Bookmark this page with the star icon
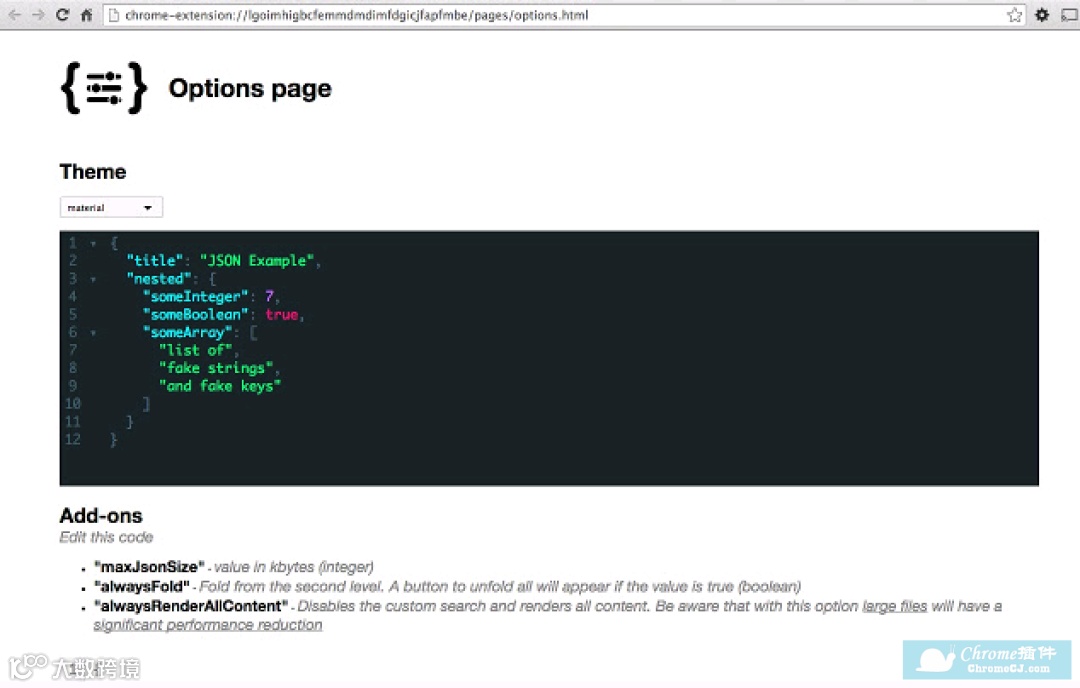1080x688 pixels. (x=1013, y=15)
